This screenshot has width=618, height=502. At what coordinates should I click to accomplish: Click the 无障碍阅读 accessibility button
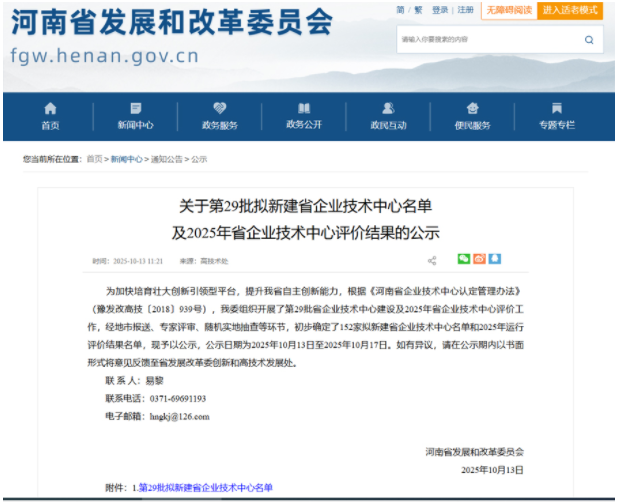(x=508, y=10)
